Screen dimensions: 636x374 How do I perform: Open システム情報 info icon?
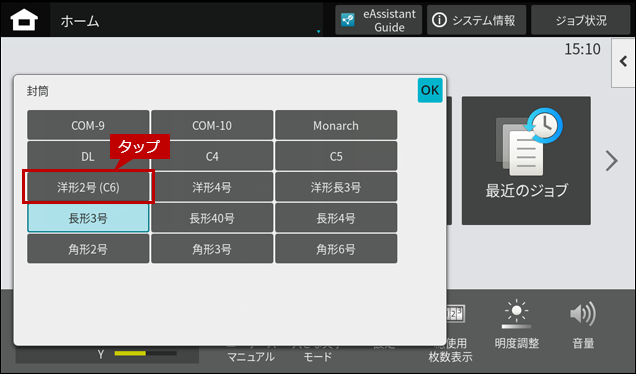439,20
